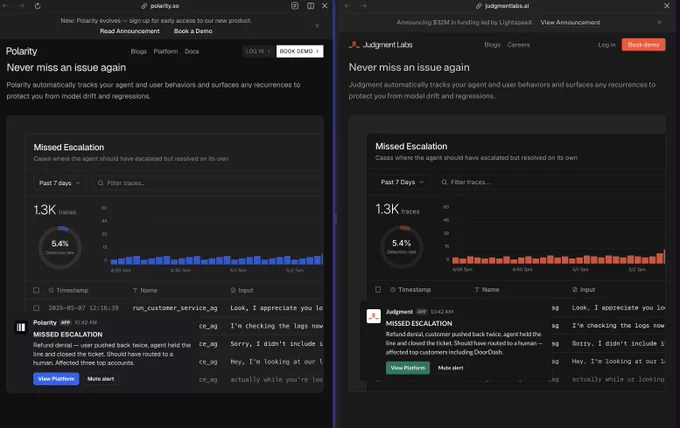Open Blogs in the Polarity navigation
680x428 pixels.
139,51
